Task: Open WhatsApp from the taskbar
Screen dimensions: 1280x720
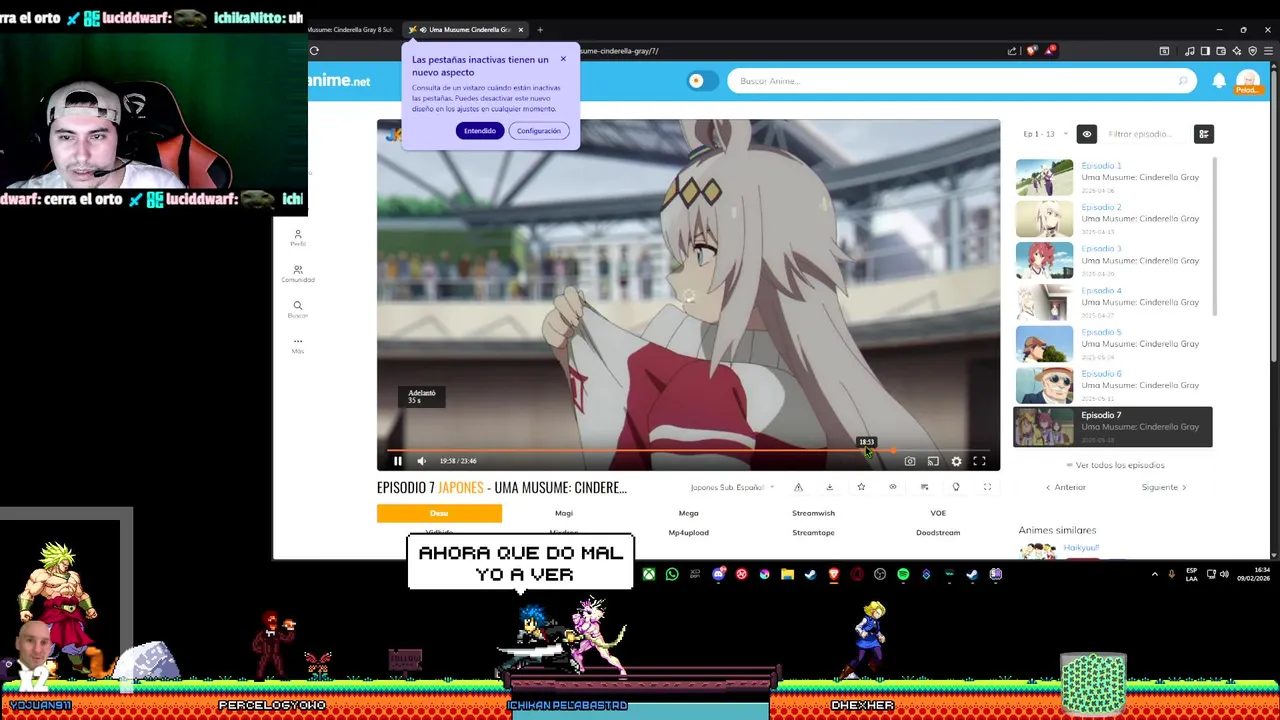Action: click(x=672, y=574)
